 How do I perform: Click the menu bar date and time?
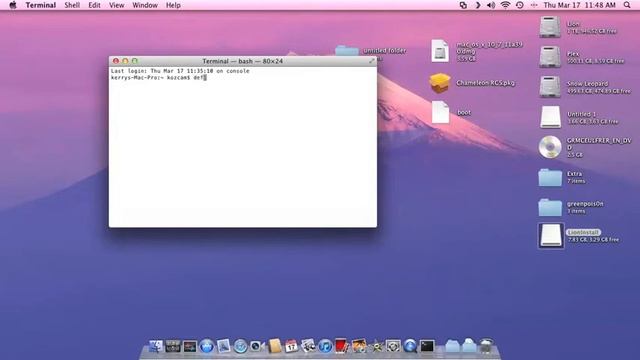click(x=579, y=5)
